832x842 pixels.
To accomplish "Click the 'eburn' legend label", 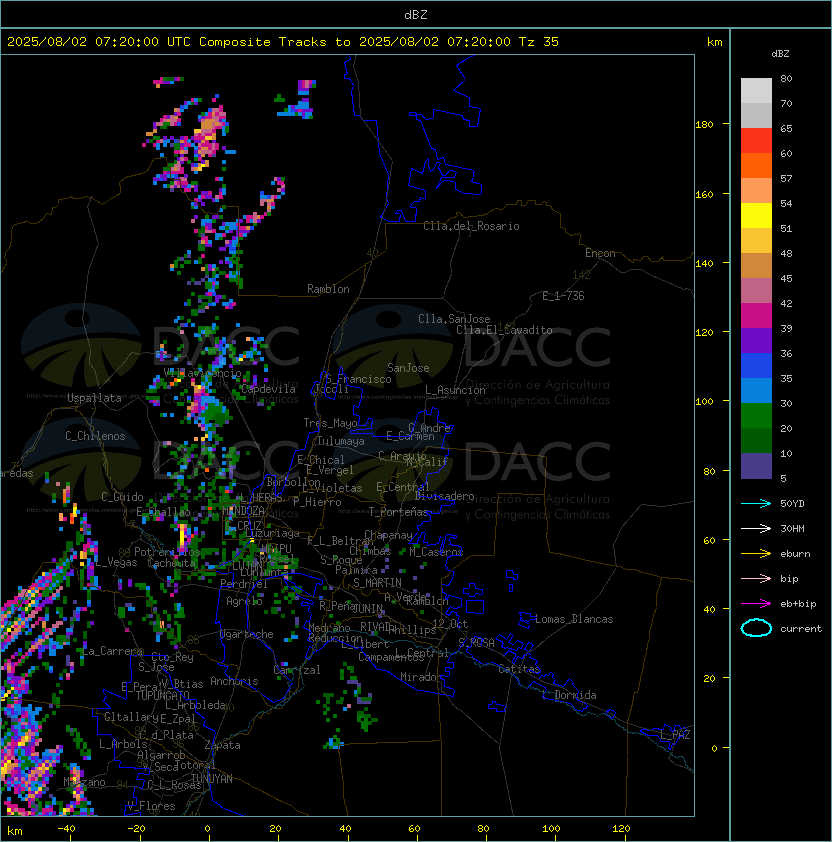I will pos(795,554).
